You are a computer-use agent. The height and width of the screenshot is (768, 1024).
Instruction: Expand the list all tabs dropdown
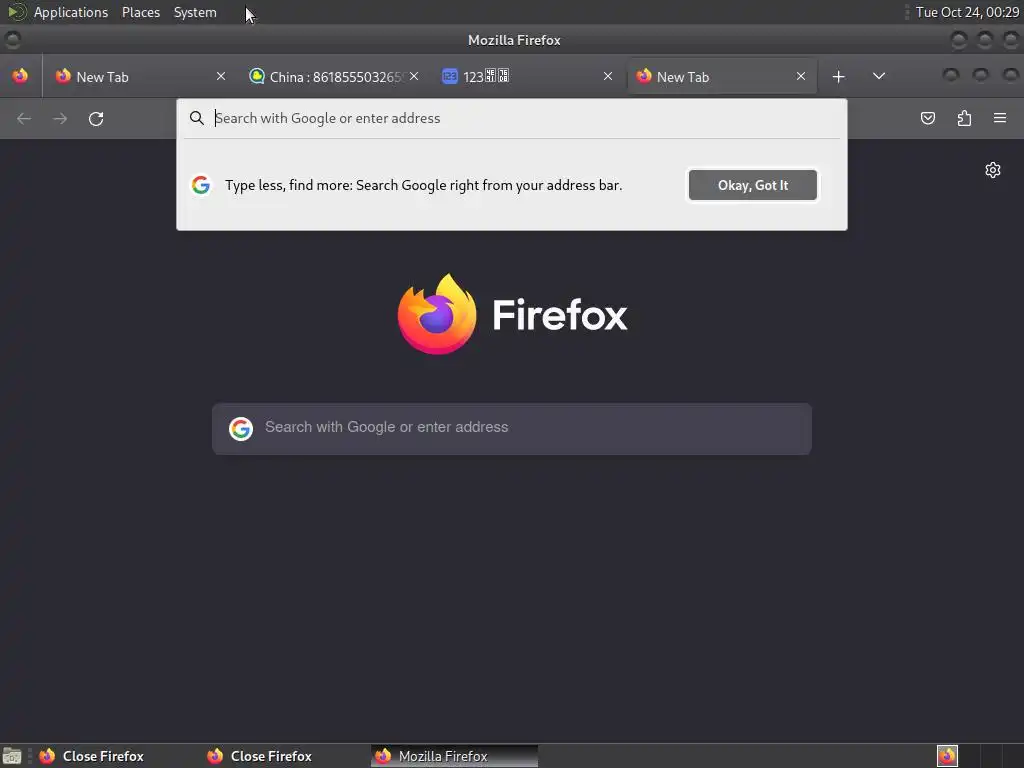[879, 76]
